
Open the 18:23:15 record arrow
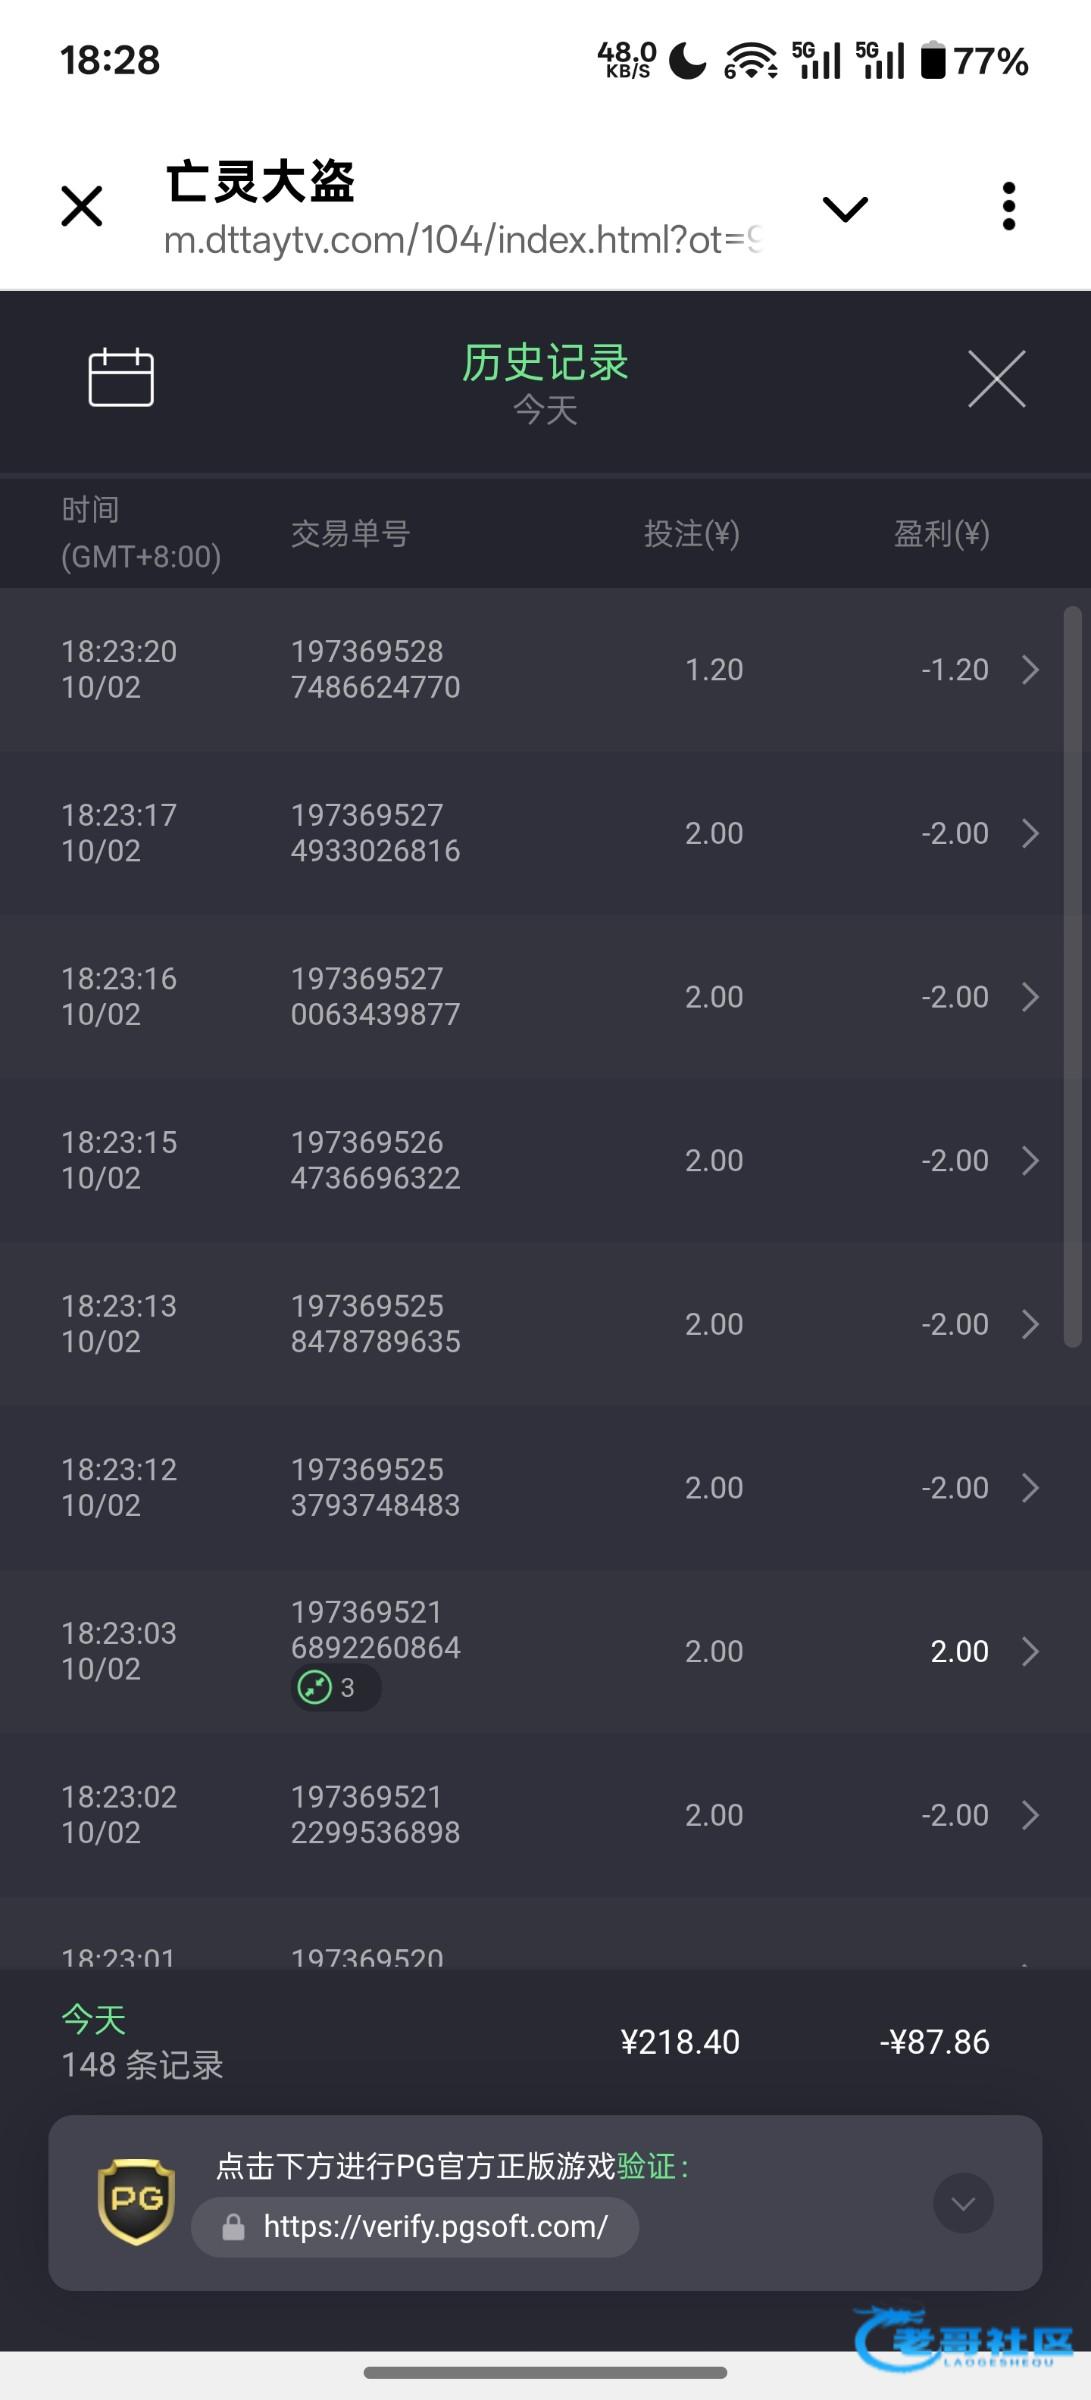click(1030, 1160)
